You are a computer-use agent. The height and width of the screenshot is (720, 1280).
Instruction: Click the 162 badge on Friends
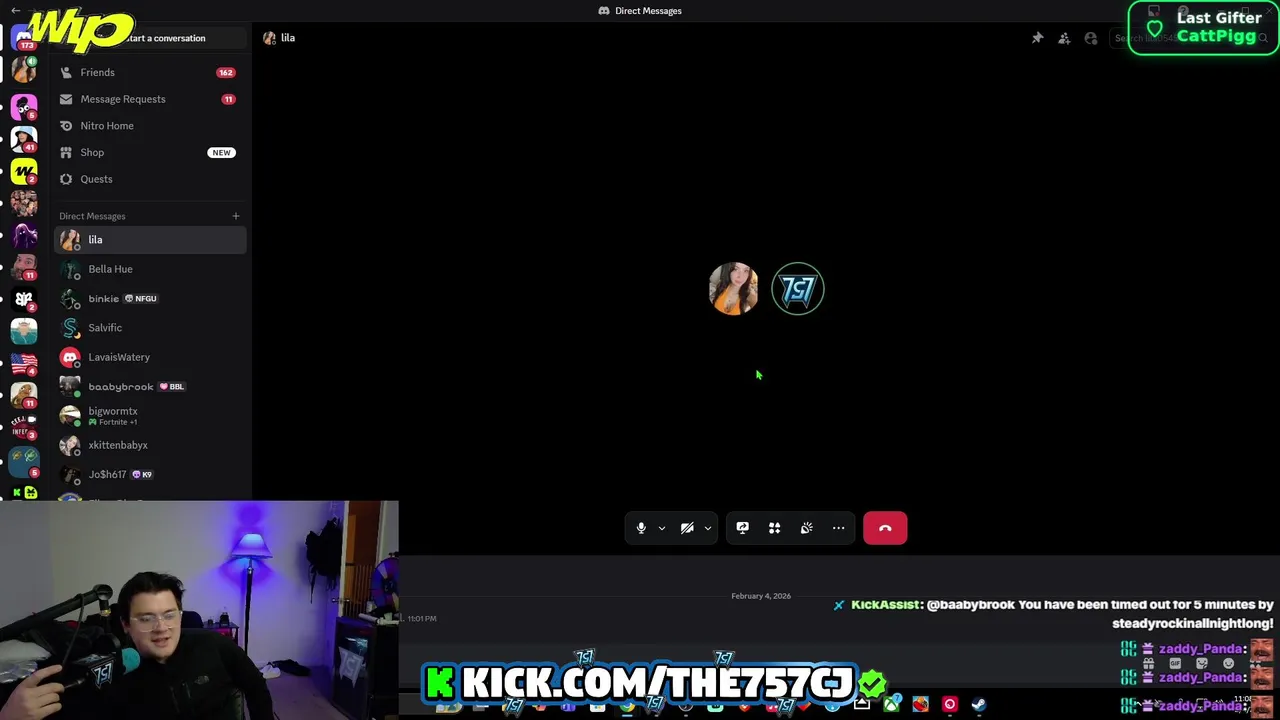[226, 72]
